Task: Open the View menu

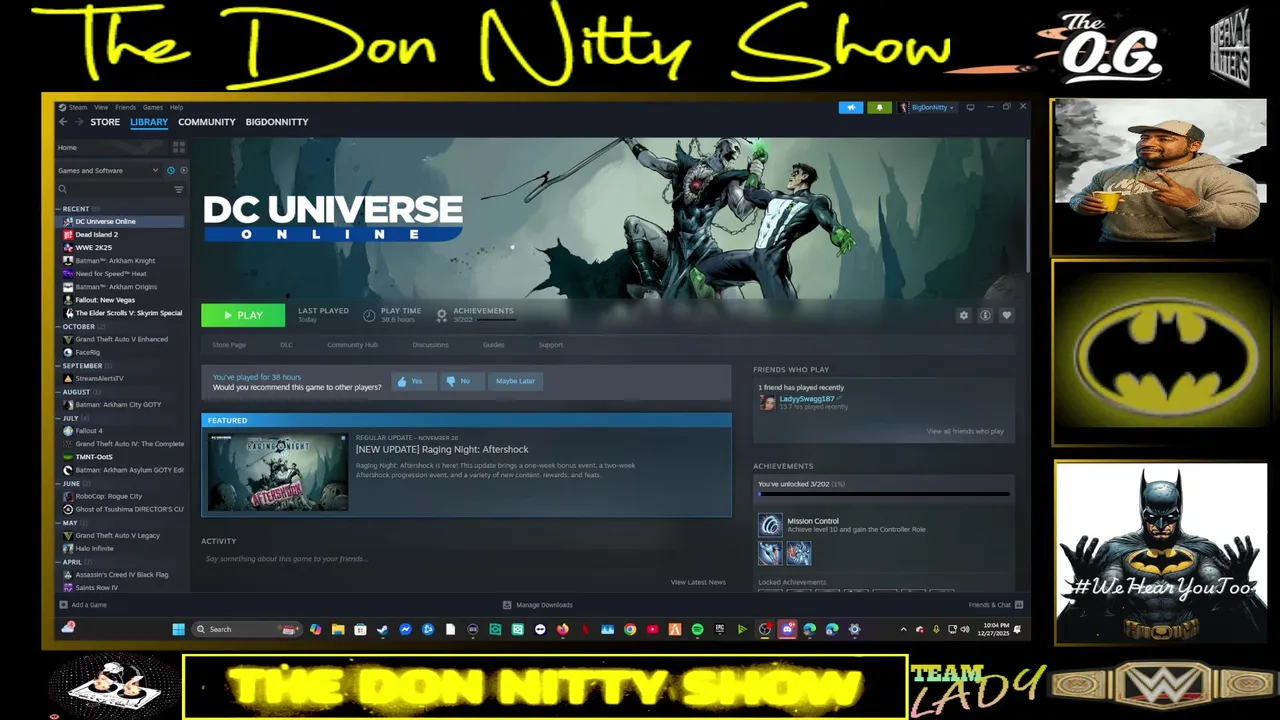Action: pyautogui.click(x=101, y=107)
